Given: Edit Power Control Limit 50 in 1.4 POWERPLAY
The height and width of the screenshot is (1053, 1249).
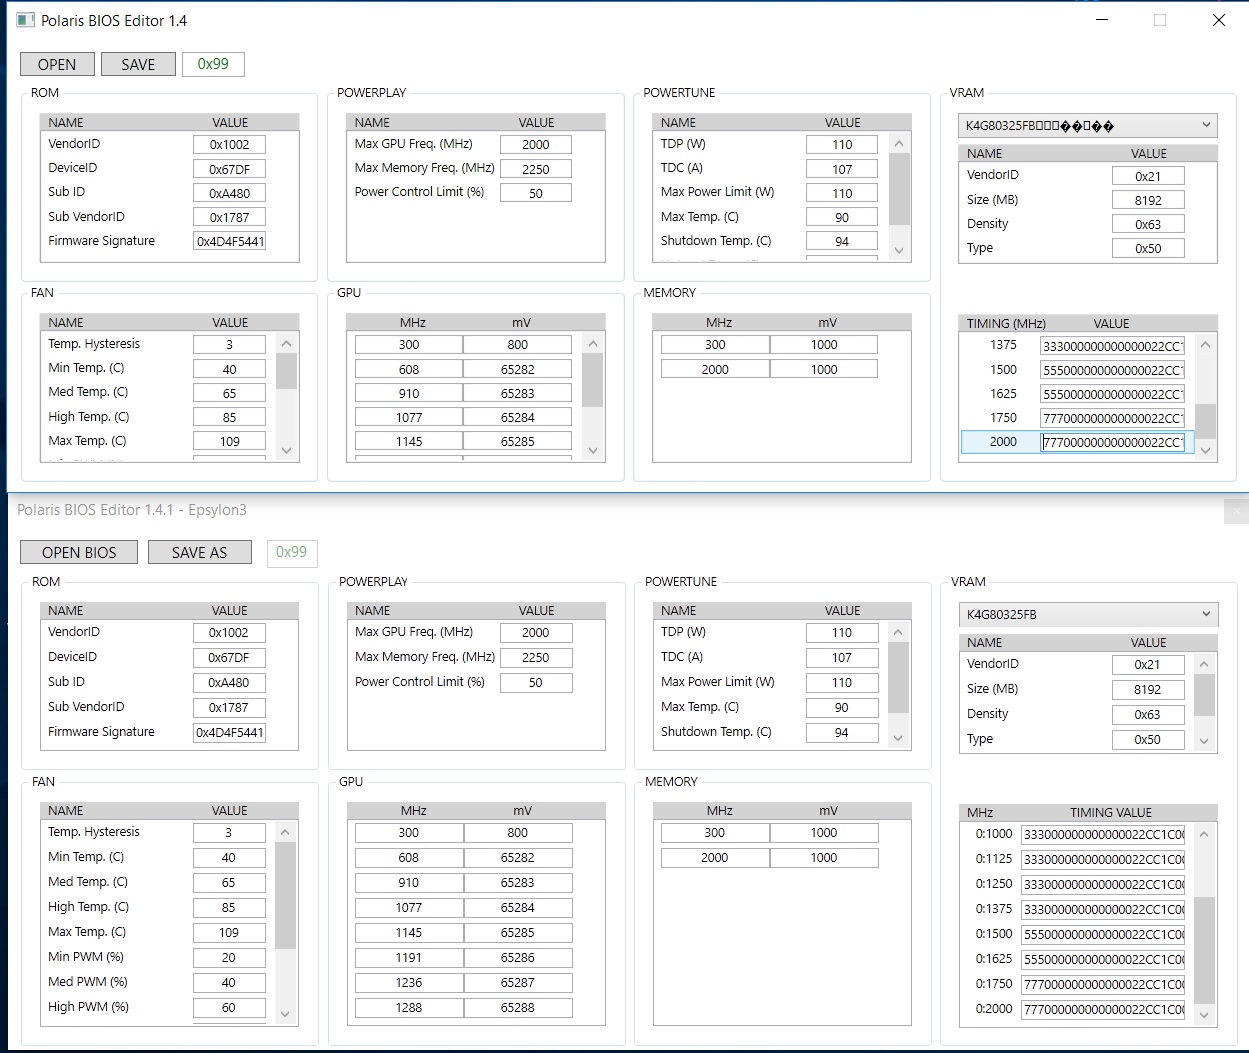Looking at the screenshot, I should pos(535,193).
